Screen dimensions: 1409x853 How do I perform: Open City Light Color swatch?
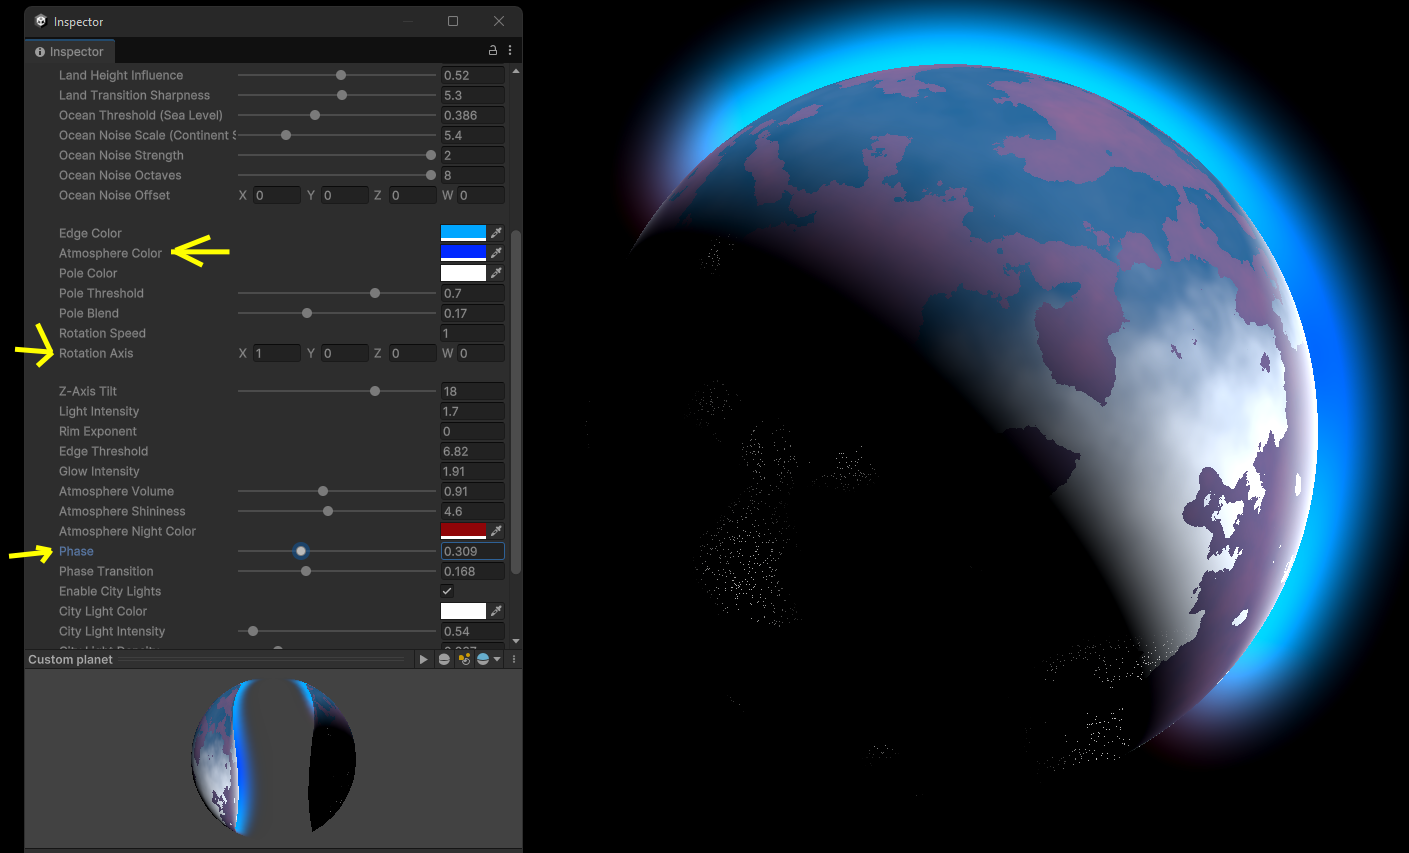463,611
